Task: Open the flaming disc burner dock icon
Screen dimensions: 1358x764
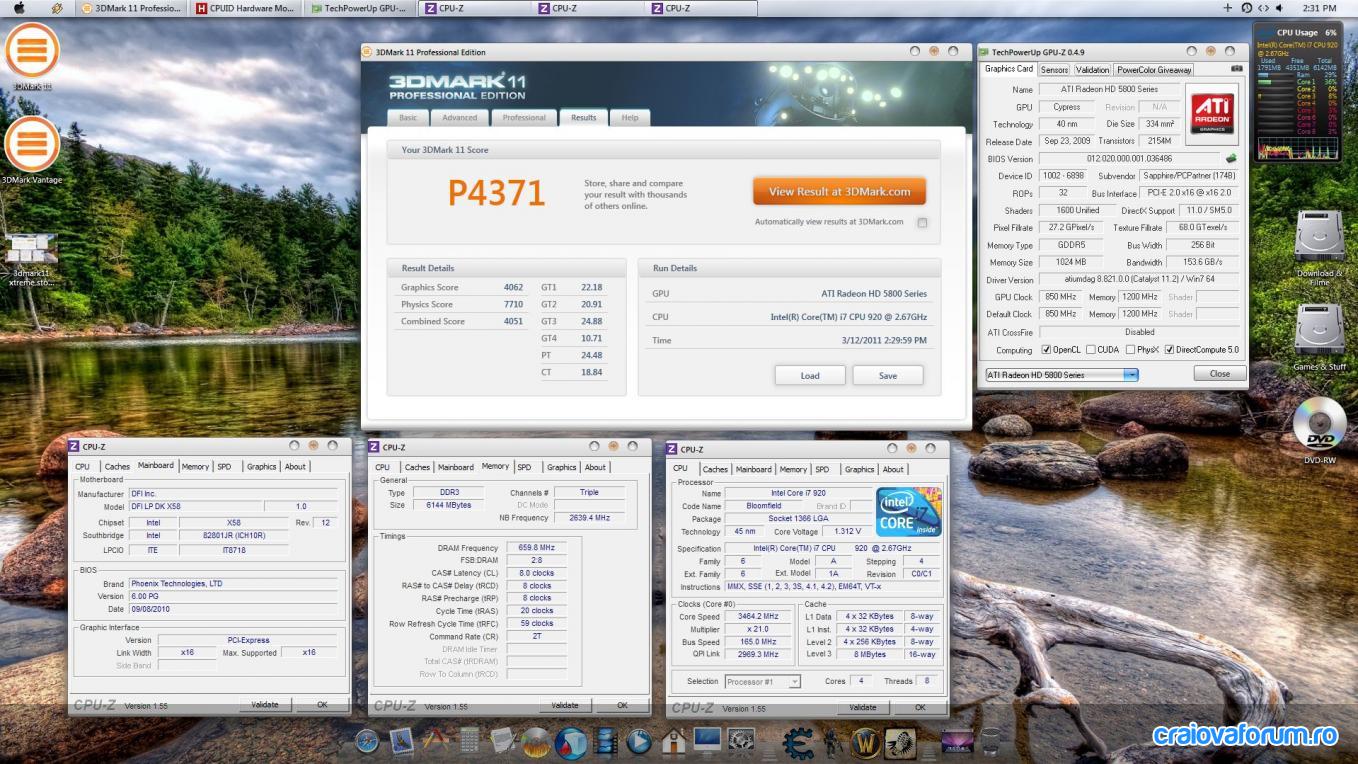Action: tap(536, 742)
